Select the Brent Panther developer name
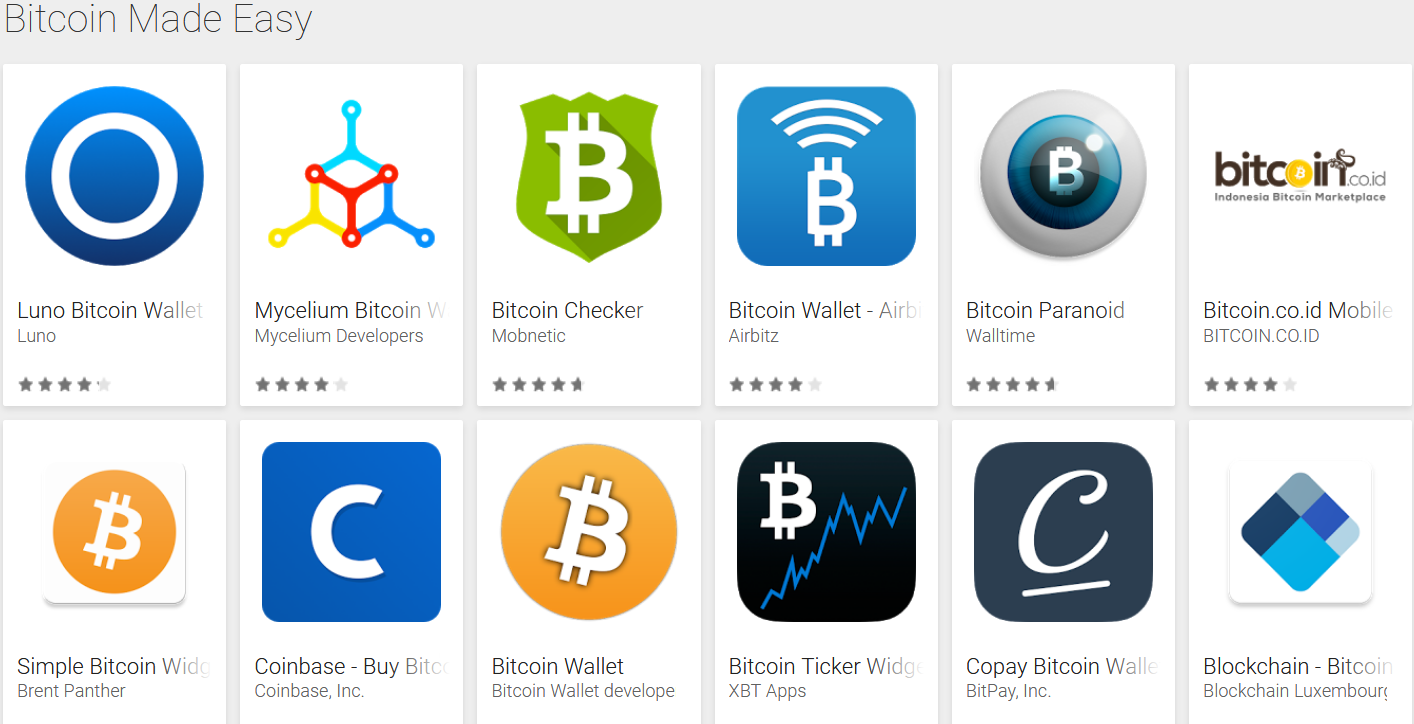The height and width of the screenshot is (724, 1414). tap(72, 691)
